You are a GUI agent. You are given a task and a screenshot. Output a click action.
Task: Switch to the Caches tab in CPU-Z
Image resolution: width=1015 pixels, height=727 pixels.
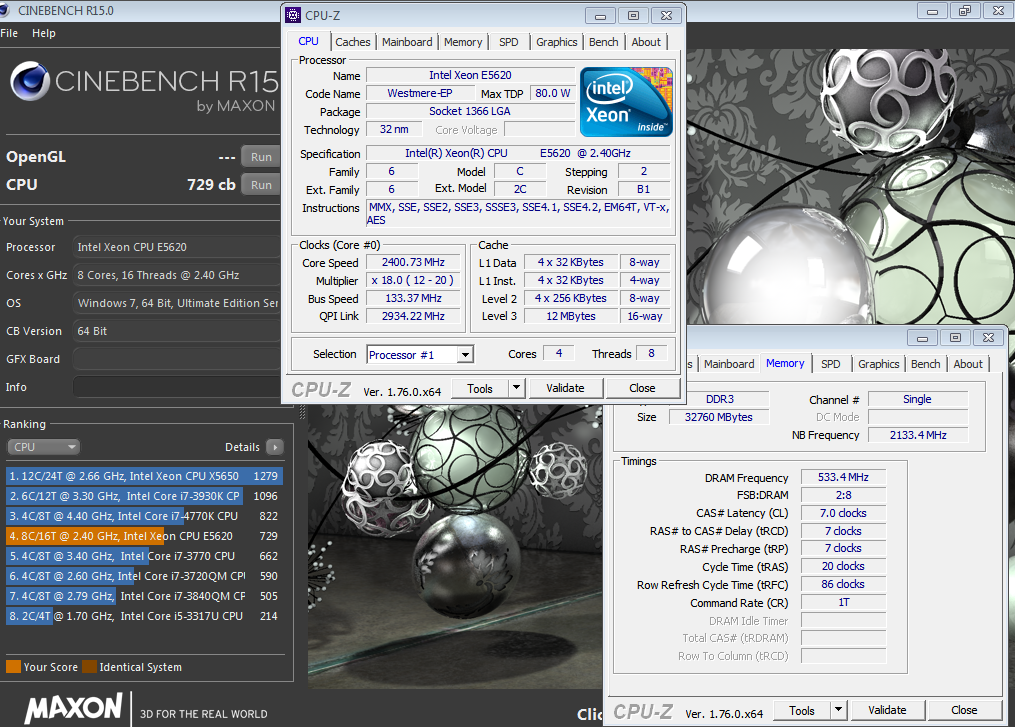click(353, 42)
